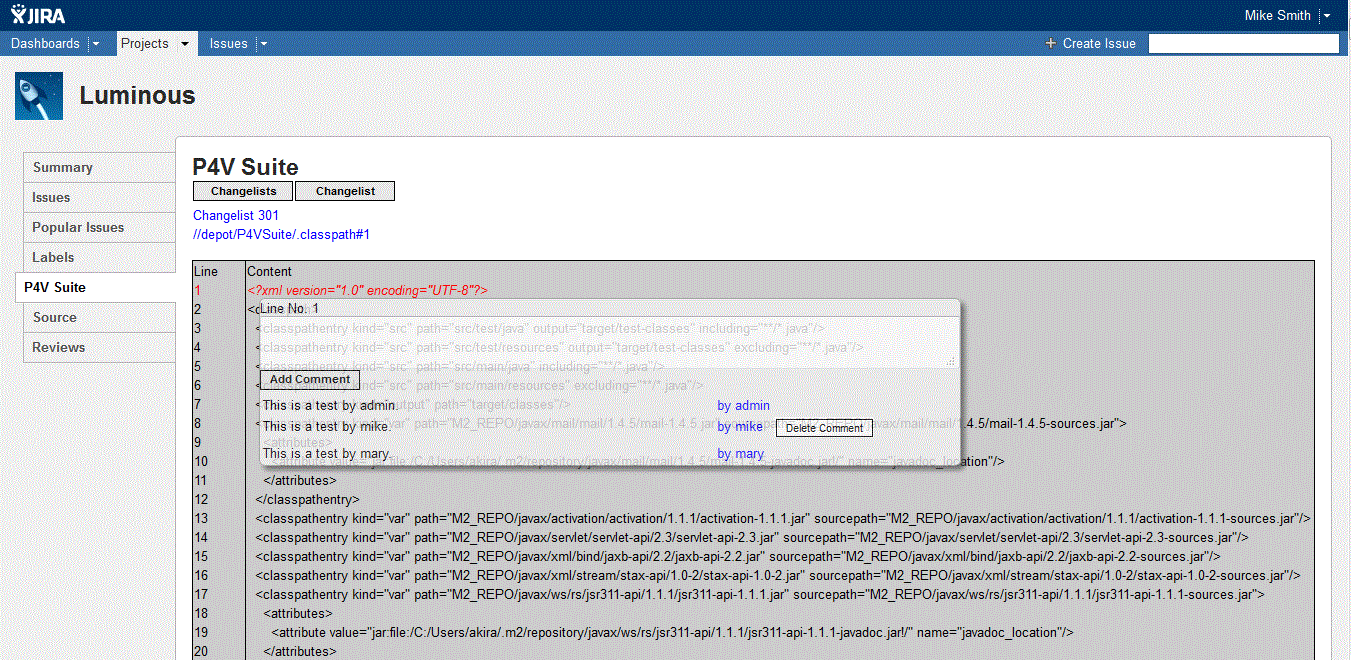Screen dimensions: 1351x660
Task: Expand the Projects dropdown arrow
Action: (185, 44)
